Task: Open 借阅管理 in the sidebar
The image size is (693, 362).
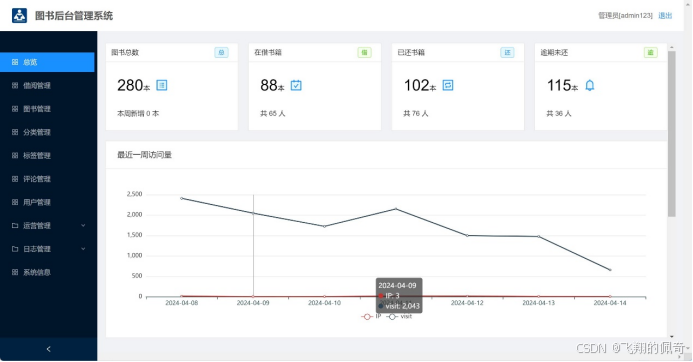Action: pos(47,85)
